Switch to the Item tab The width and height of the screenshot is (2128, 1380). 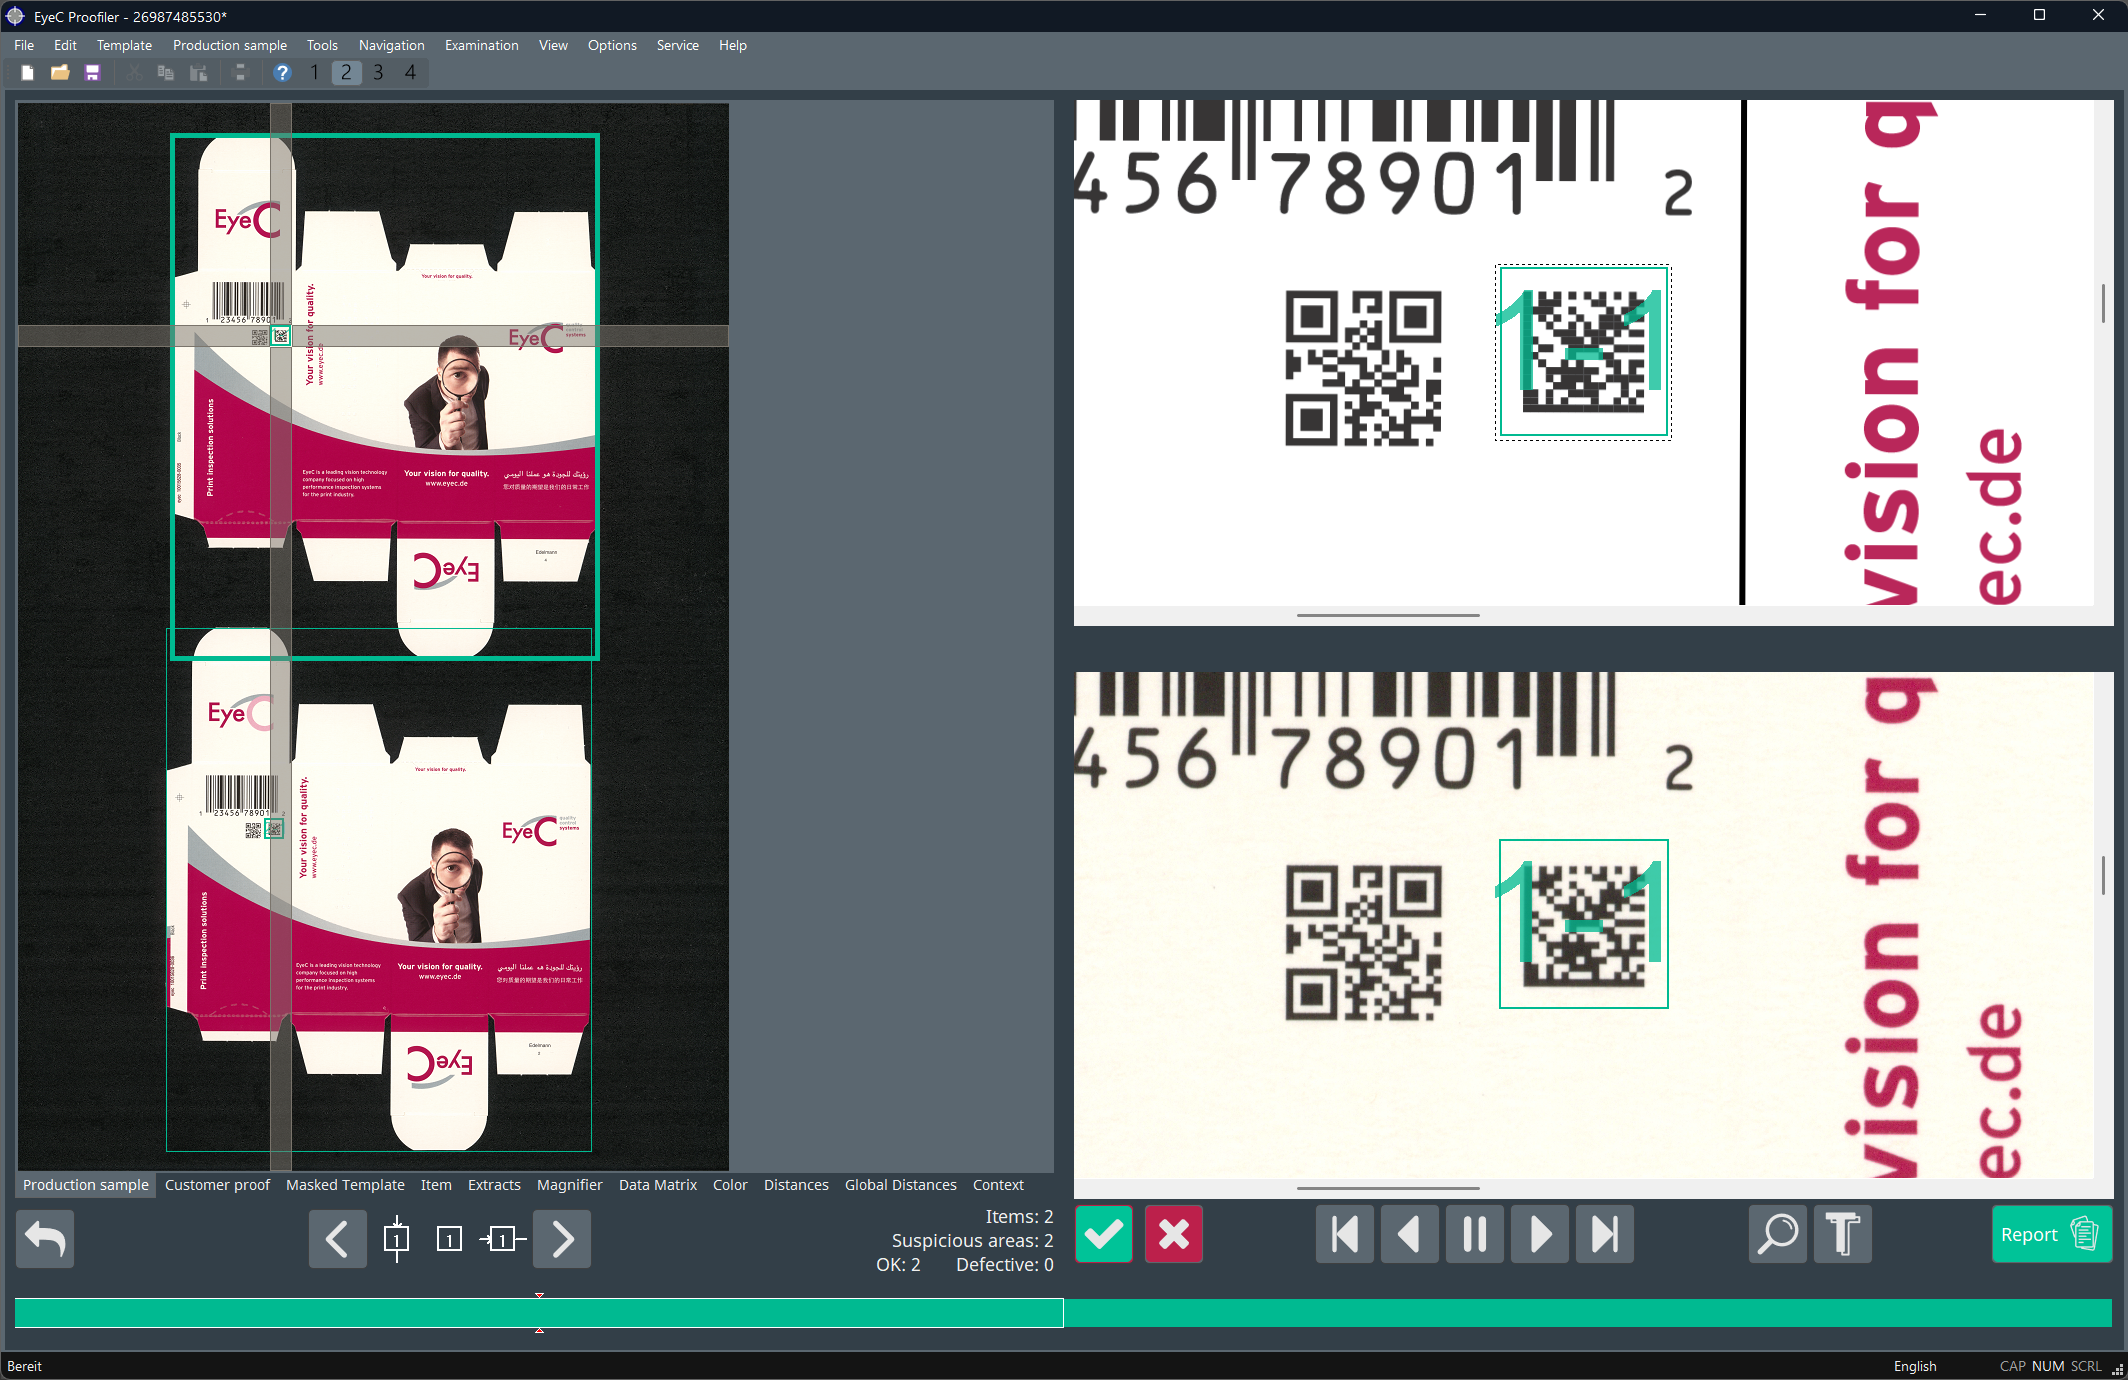(436, 1185)
